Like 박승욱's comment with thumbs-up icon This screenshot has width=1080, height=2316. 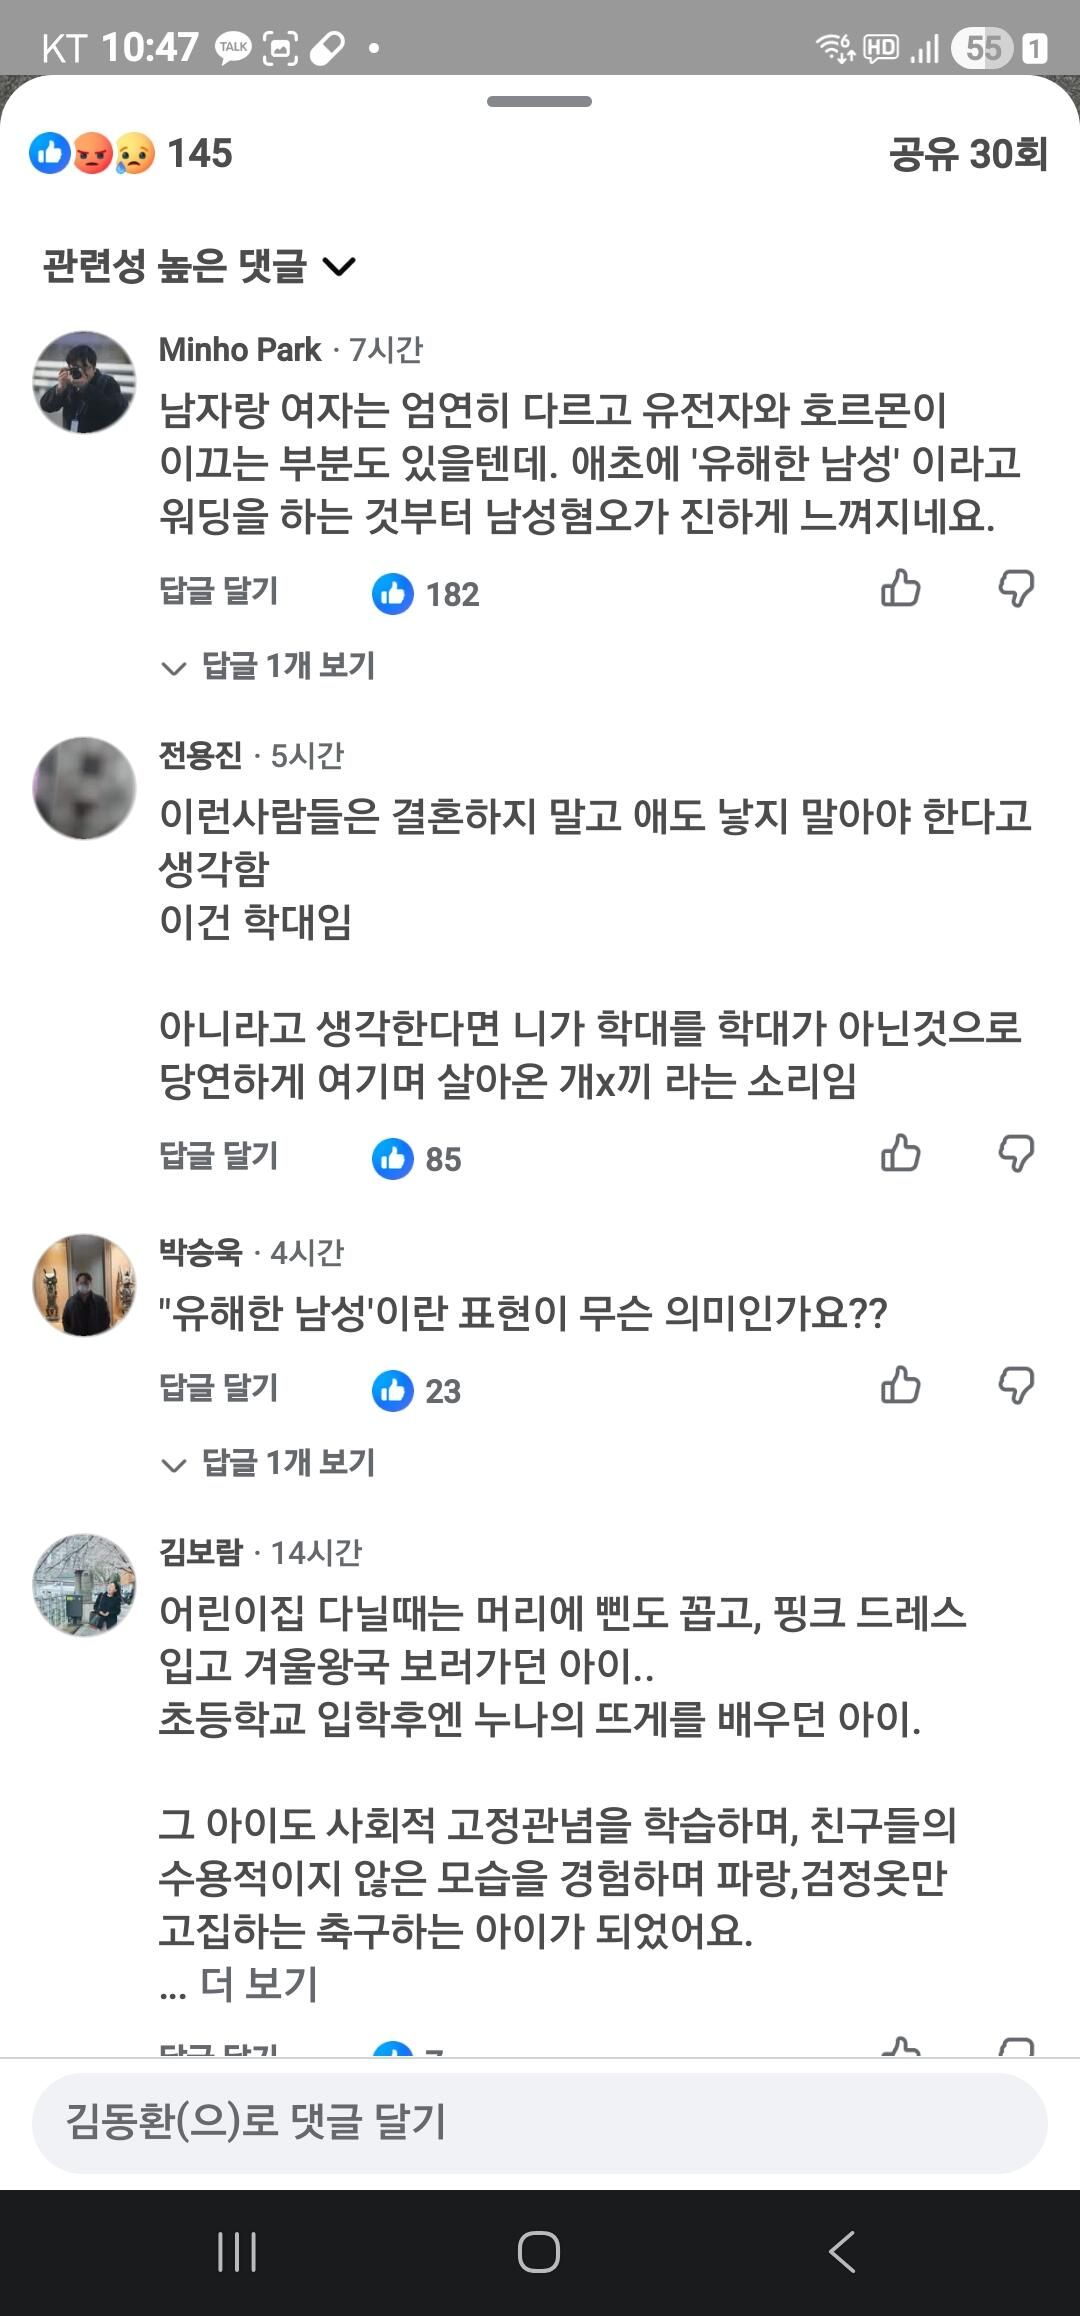point(900,1385)
